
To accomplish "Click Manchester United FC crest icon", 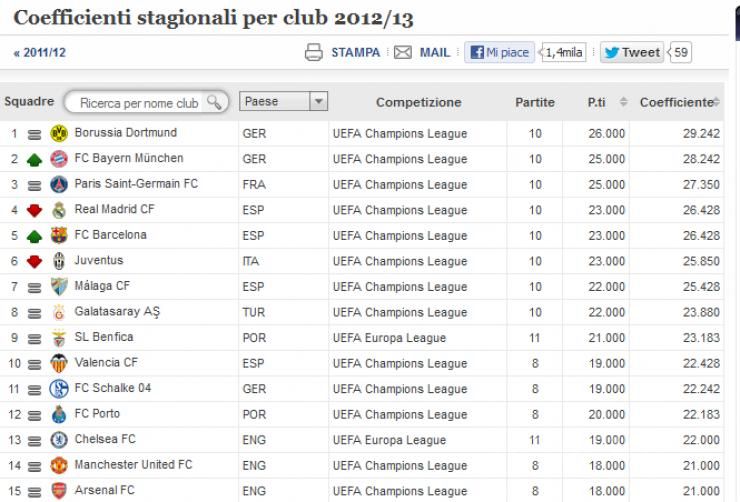I will click(x=59, y=466).
